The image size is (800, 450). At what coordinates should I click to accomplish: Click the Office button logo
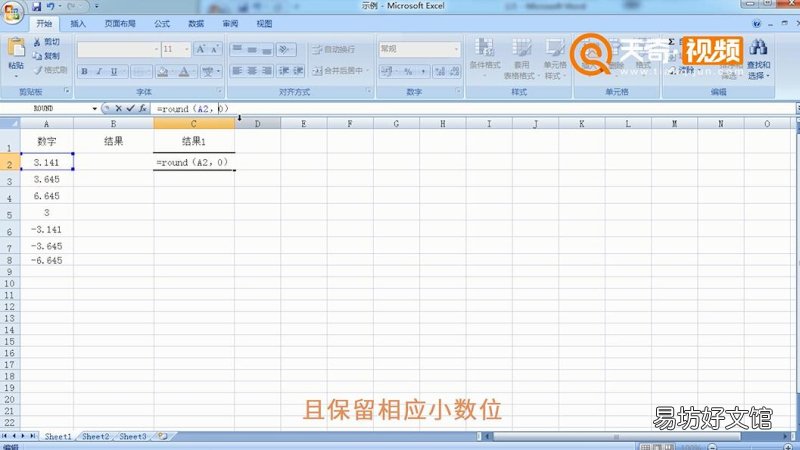pyautogui.click(x=12, y=12)
